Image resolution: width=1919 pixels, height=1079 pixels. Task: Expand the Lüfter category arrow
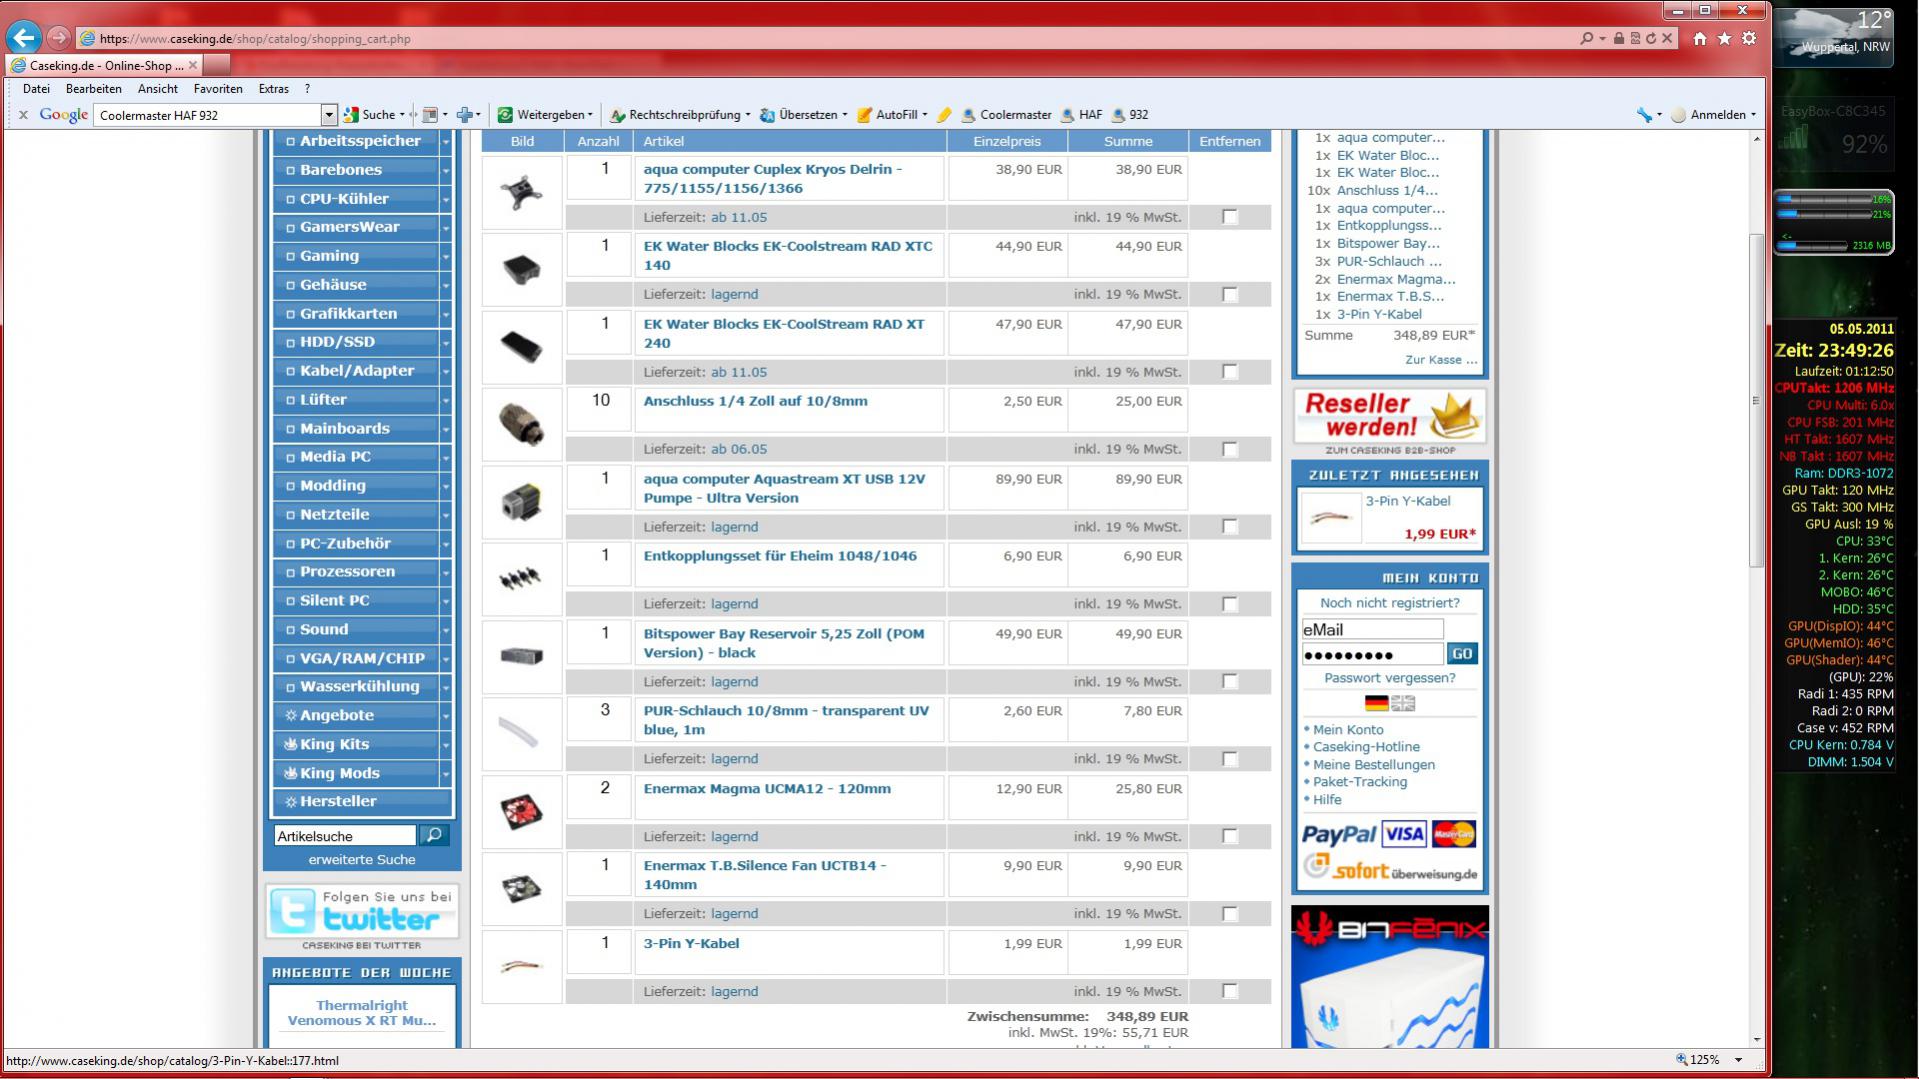446,400
